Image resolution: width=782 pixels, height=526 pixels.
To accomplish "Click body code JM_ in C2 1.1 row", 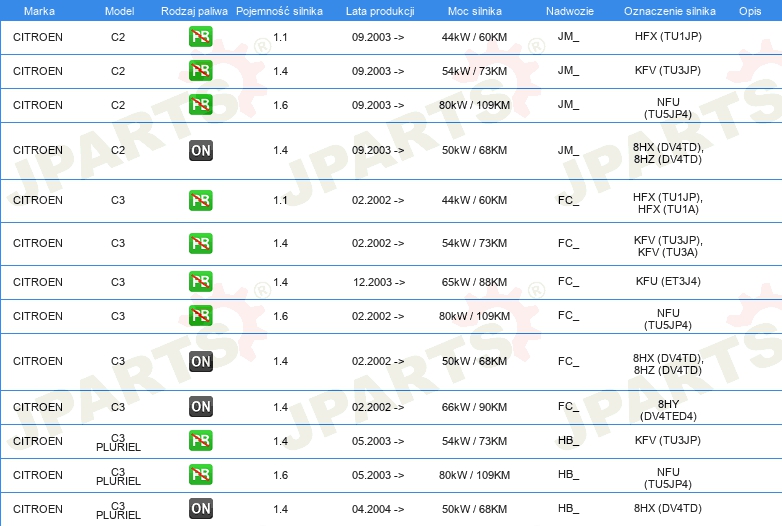I will (x=569, y=36).
